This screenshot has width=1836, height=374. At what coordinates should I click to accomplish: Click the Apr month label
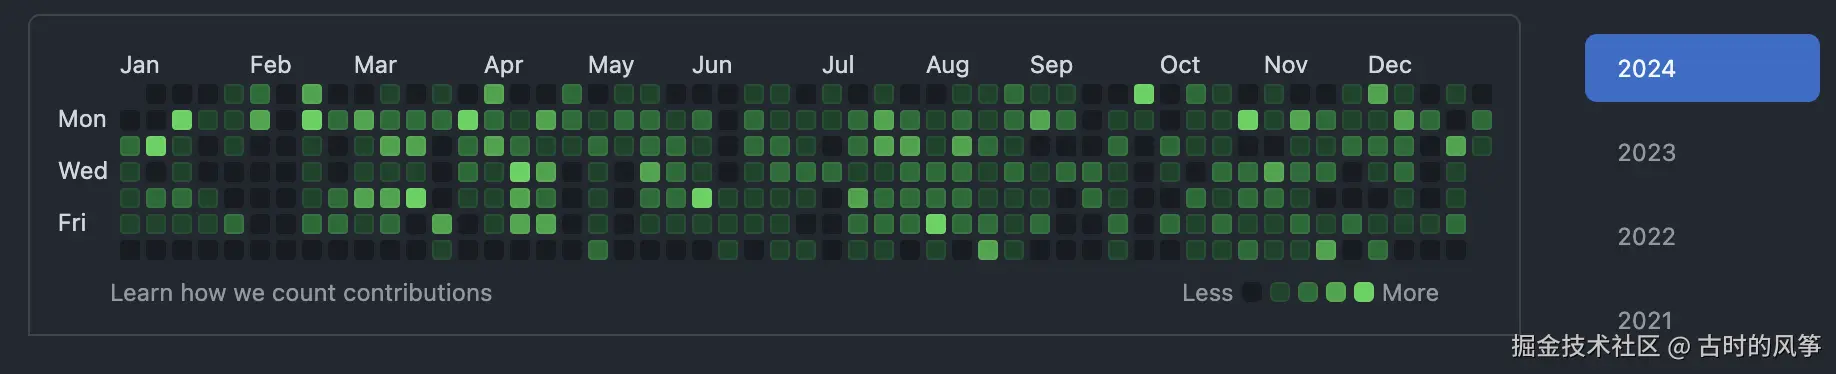[x=504, y=65]
